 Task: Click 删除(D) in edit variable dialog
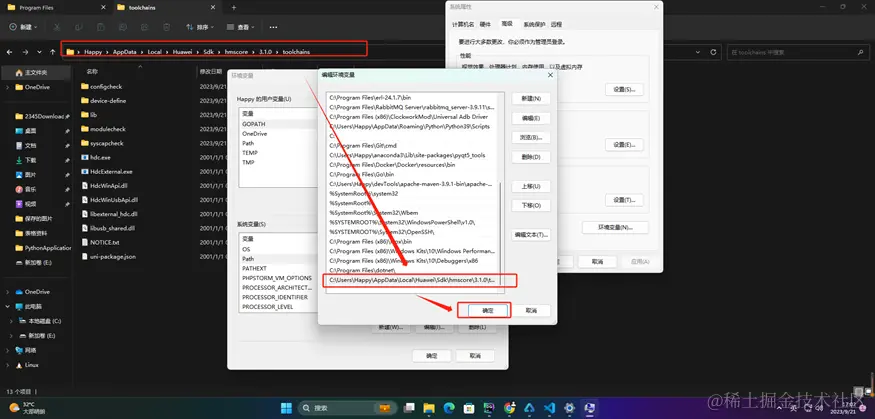coord(531,157)
